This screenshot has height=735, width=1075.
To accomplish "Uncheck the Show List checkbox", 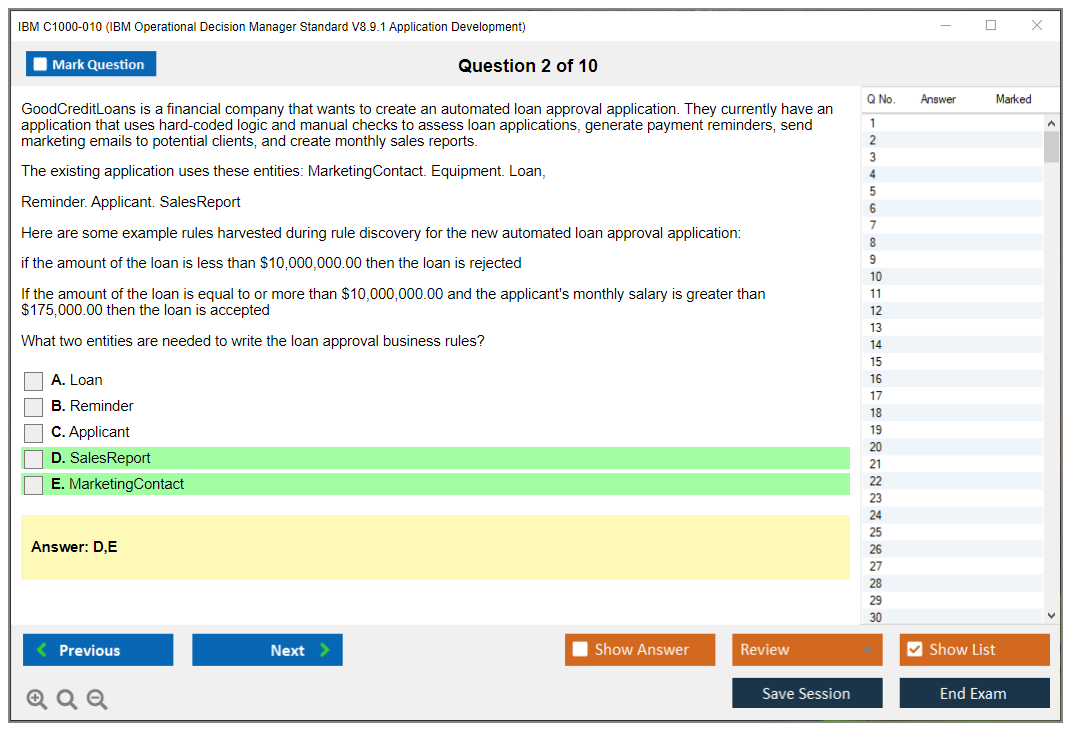I will tap(914, 650).
